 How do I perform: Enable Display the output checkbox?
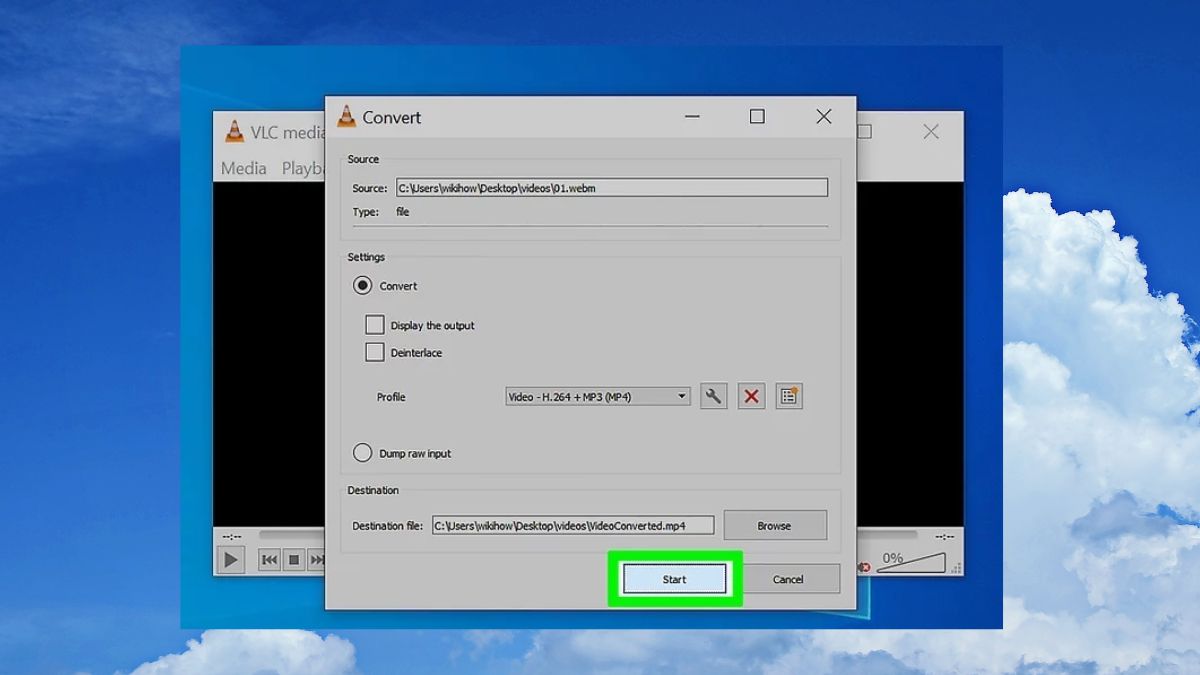coord(374,325)
